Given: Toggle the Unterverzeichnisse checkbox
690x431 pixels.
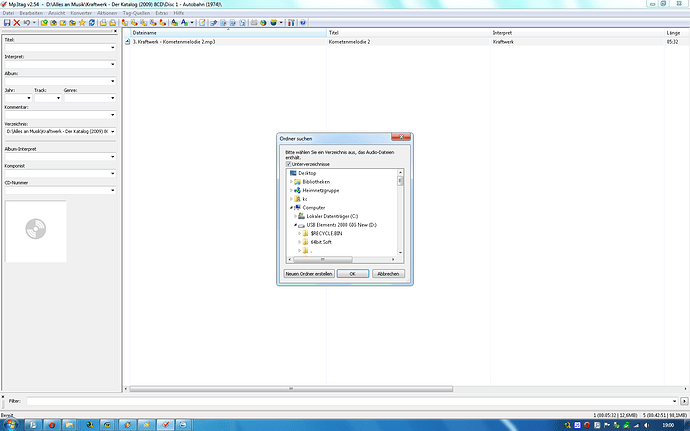Looking at the screenshot, I should click(289, 164).
